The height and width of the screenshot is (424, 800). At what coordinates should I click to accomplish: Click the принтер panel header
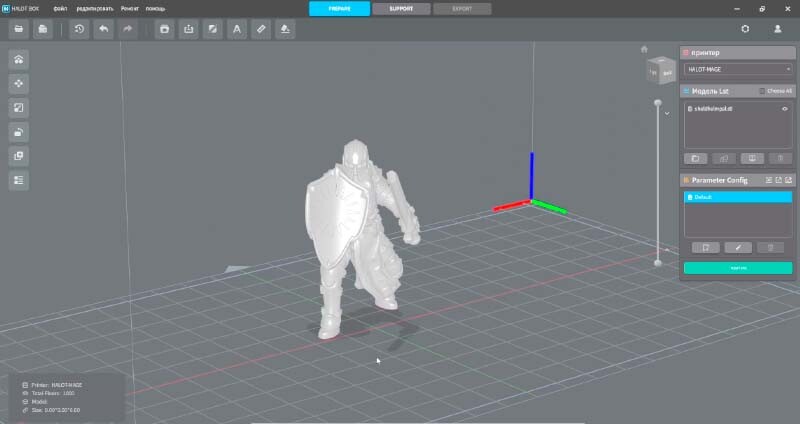pyautogui.click(x=737, y=53)
